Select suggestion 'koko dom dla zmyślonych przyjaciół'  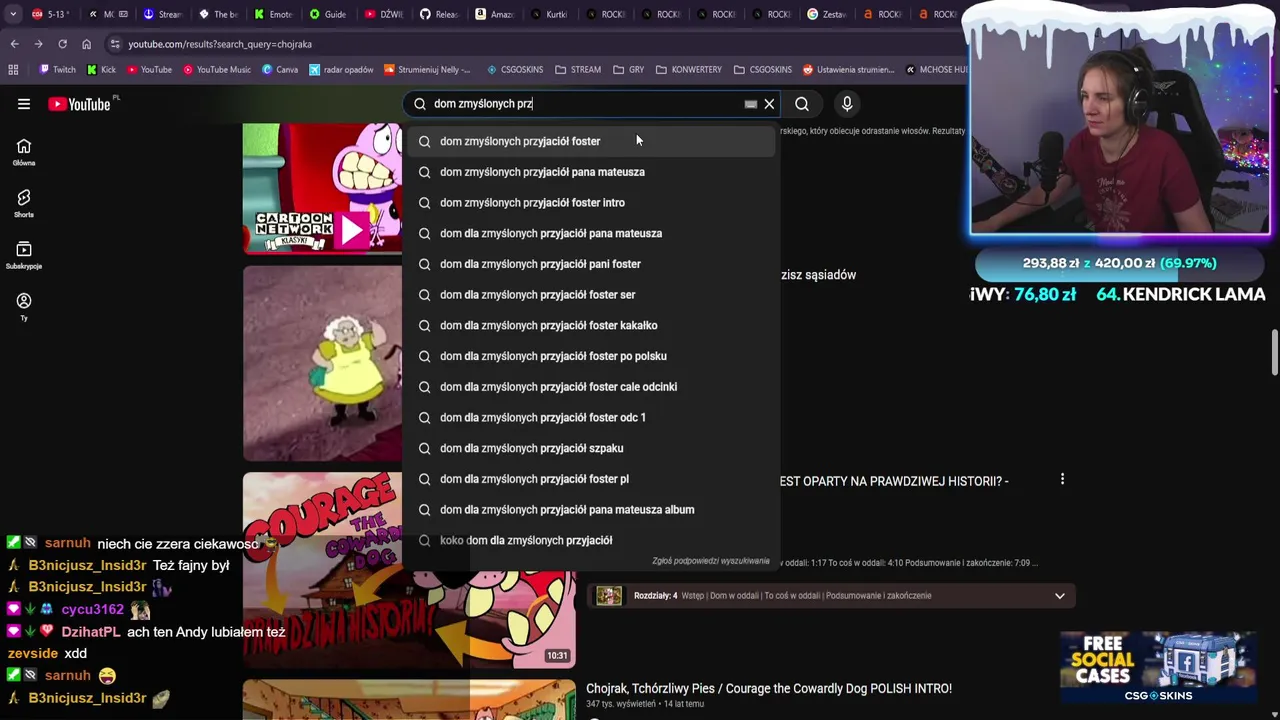(589, 540)
